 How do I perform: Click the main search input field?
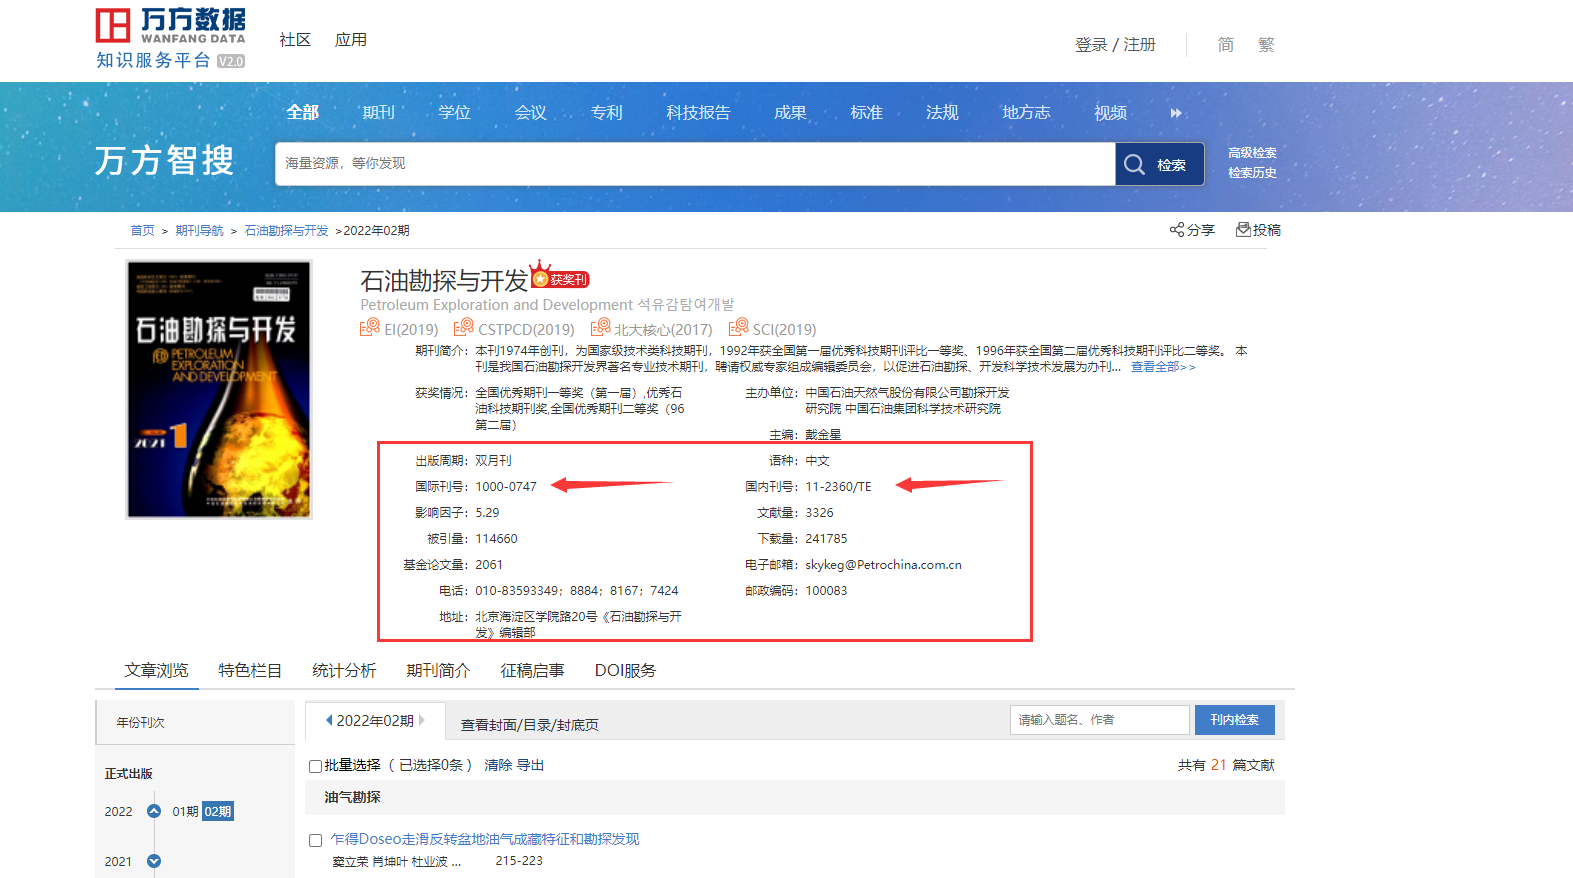[x=695, y=164]
